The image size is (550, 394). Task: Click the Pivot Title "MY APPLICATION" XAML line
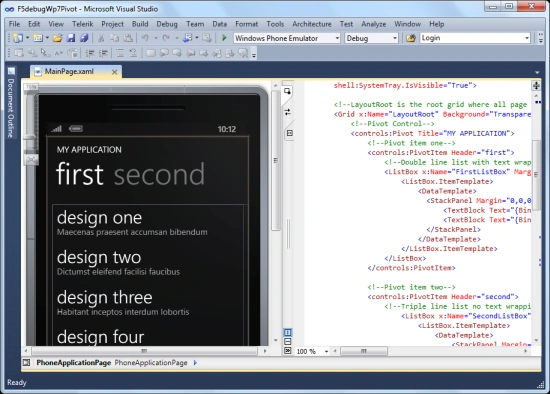coord(432,133)
